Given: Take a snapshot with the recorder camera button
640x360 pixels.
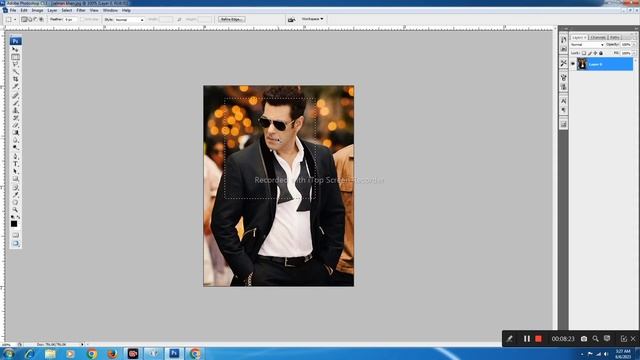Looking at the screenshot, I should (x=584, y=339).
